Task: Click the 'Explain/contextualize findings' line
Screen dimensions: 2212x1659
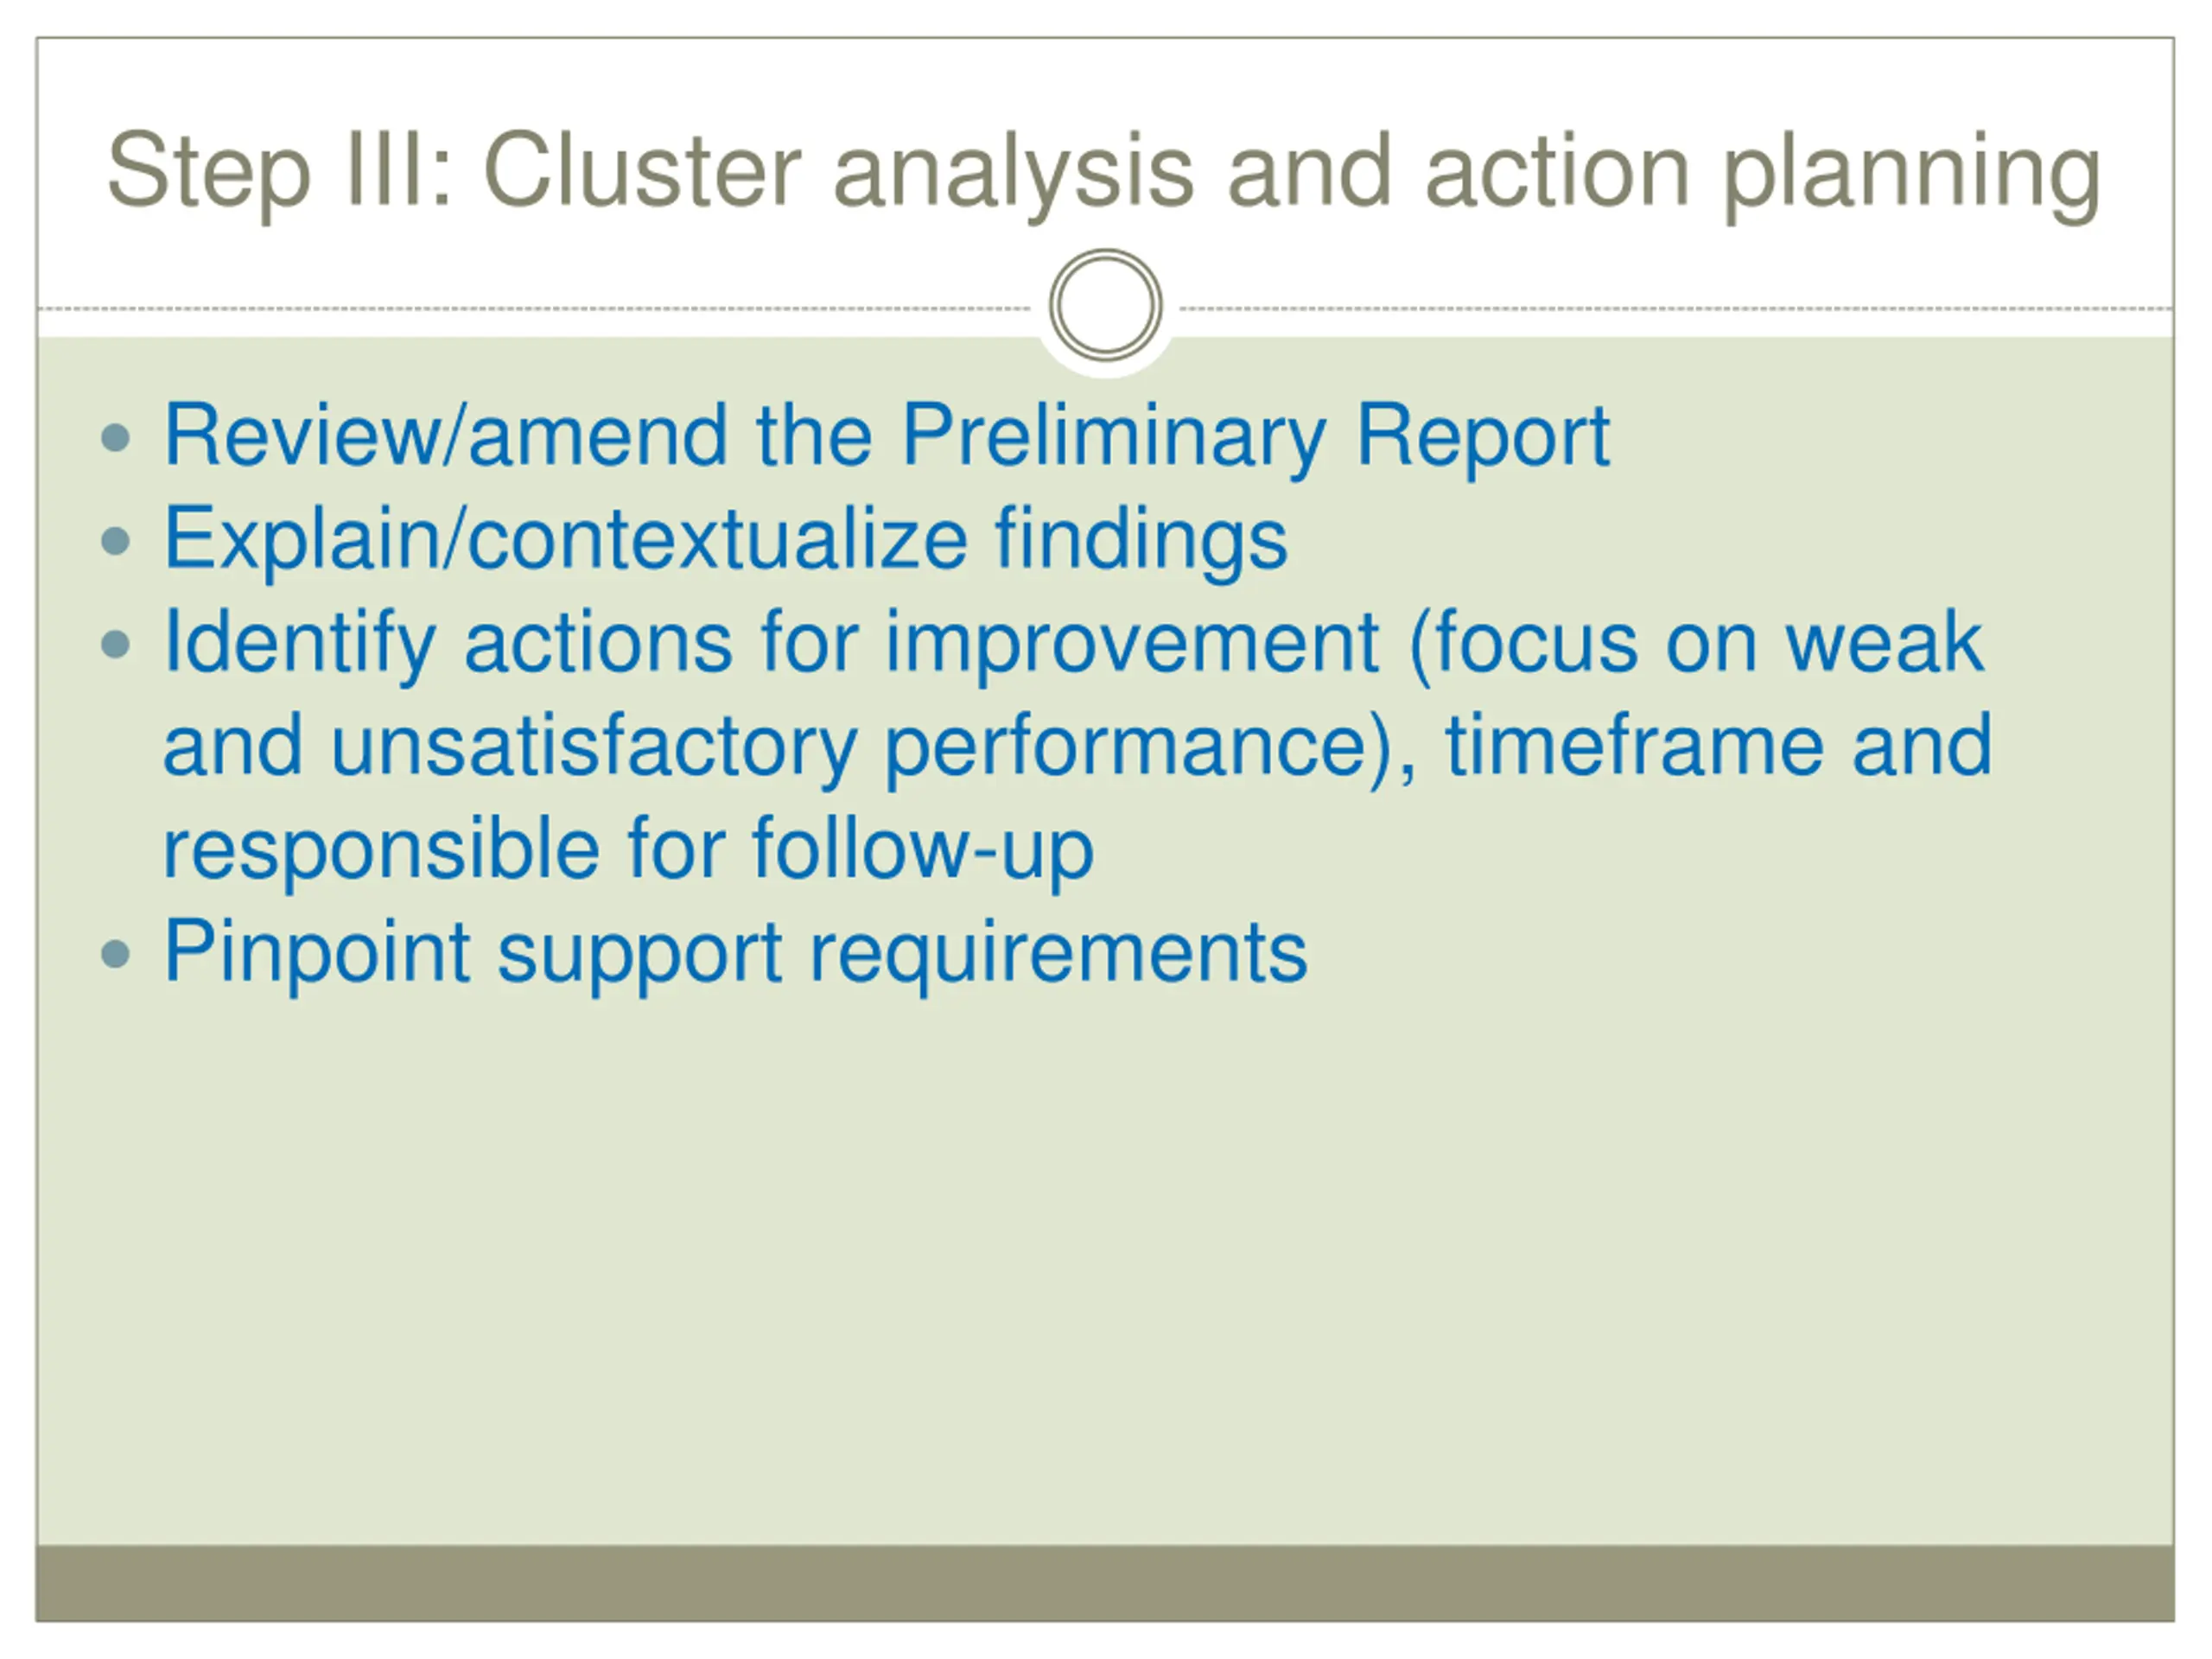Action: click(725, 540)
